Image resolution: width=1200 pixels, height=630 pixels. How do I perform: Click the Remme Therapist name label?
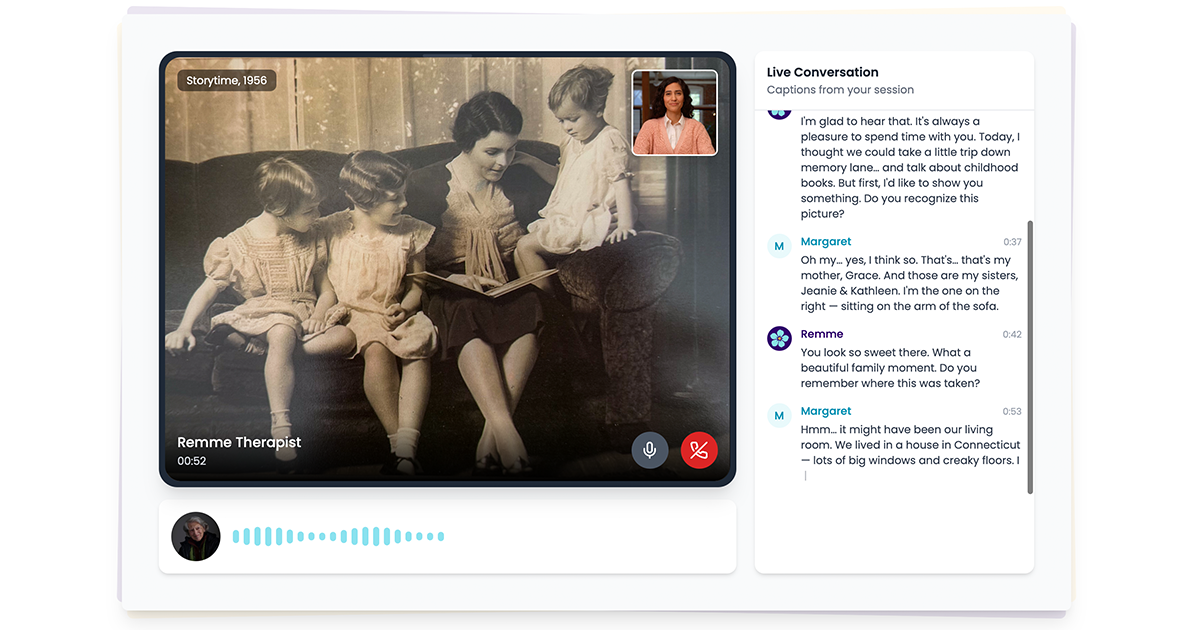(x=239, y=442)
